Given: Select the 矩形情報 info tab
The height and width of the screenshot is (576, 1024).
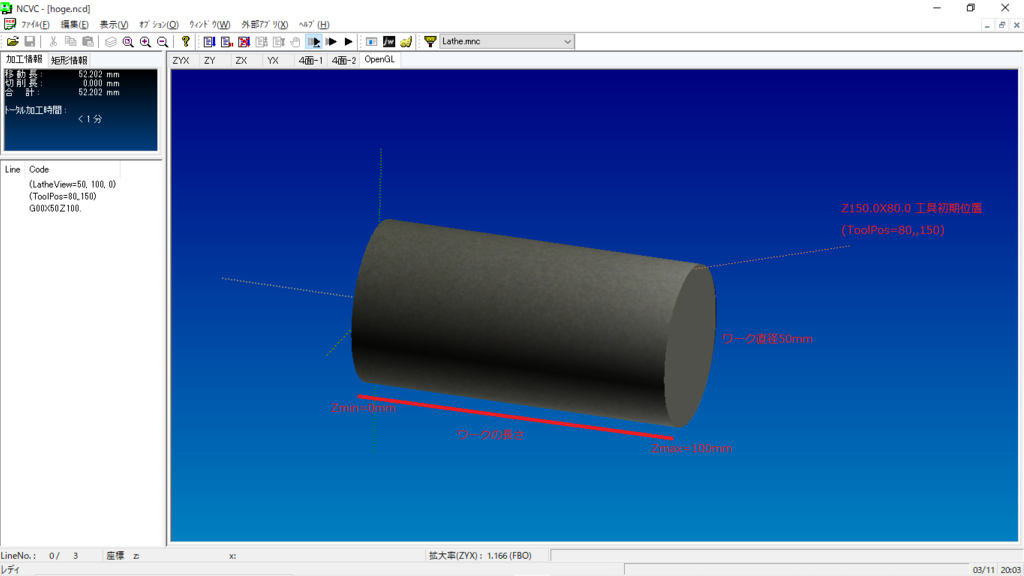Looking at the screenshot, I should [69, 61].
